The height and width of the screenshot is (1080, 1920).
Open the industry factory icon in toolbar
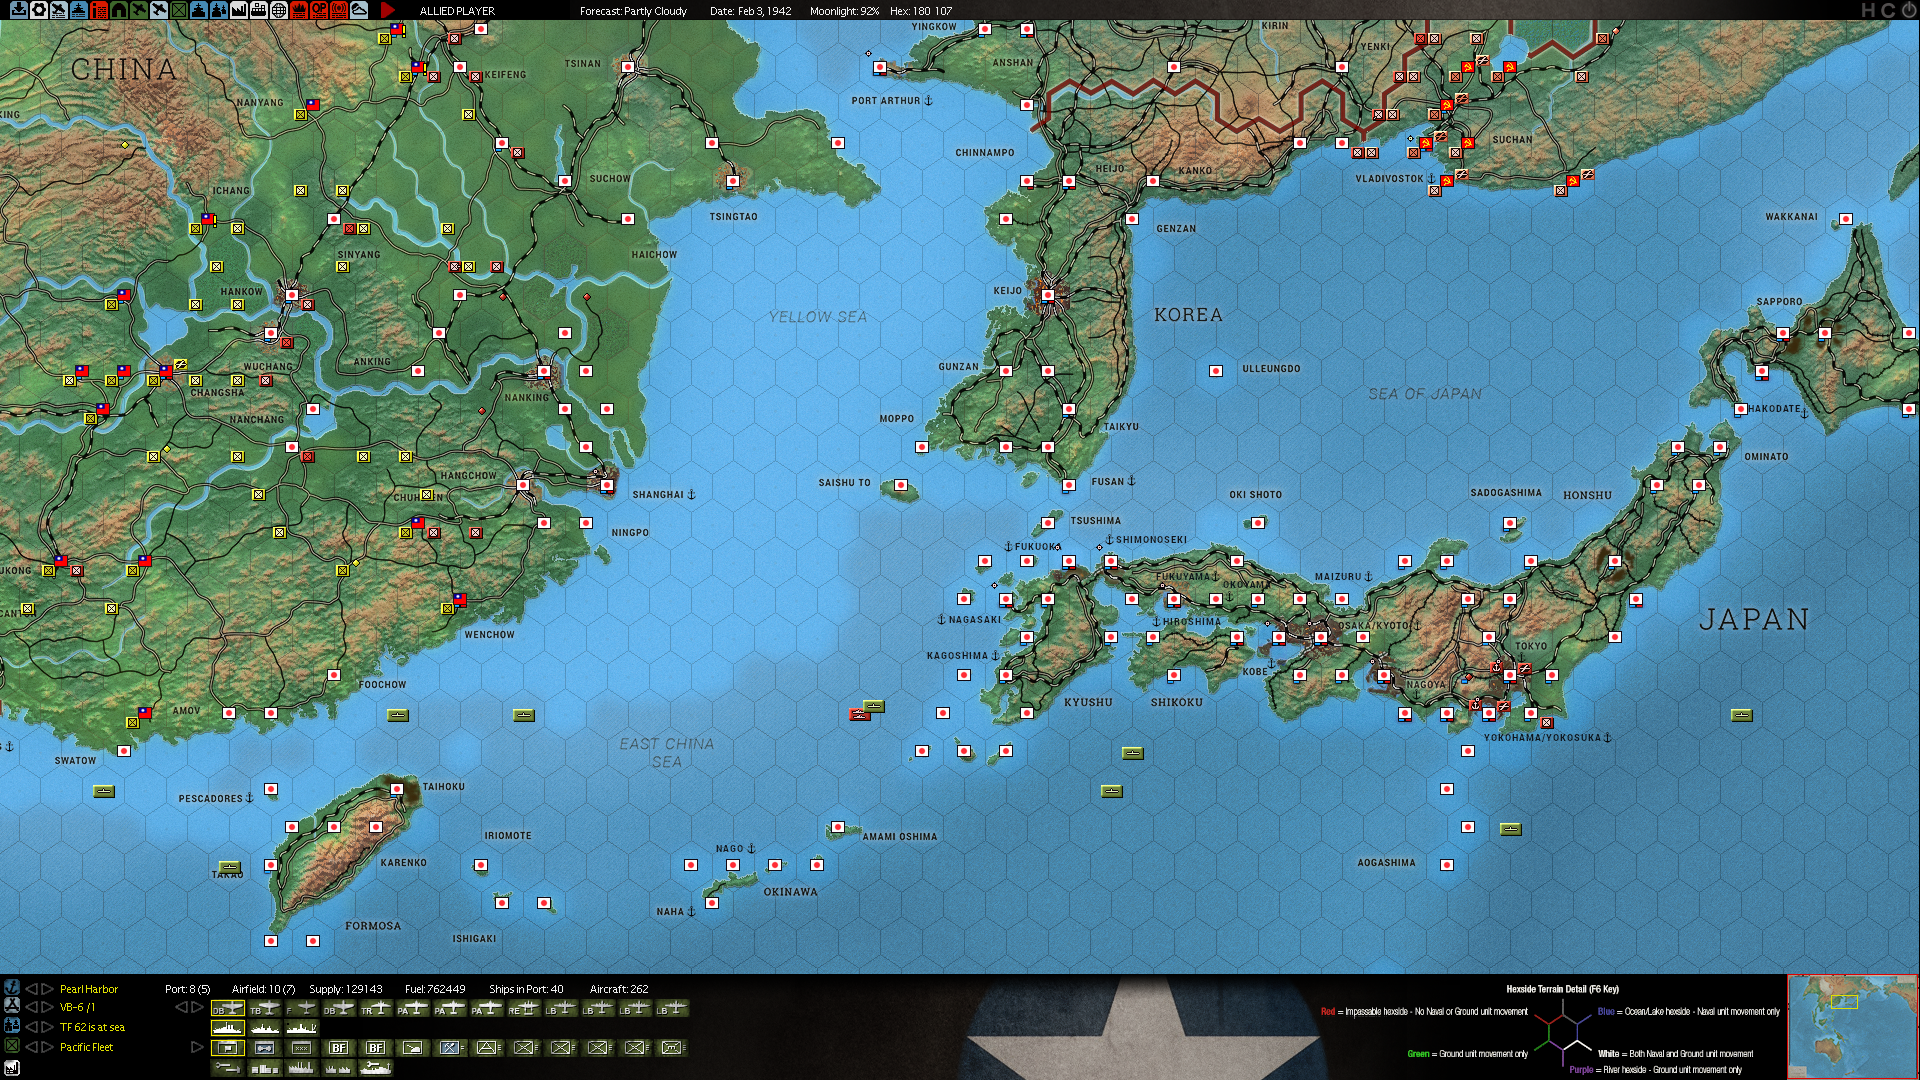238,10
